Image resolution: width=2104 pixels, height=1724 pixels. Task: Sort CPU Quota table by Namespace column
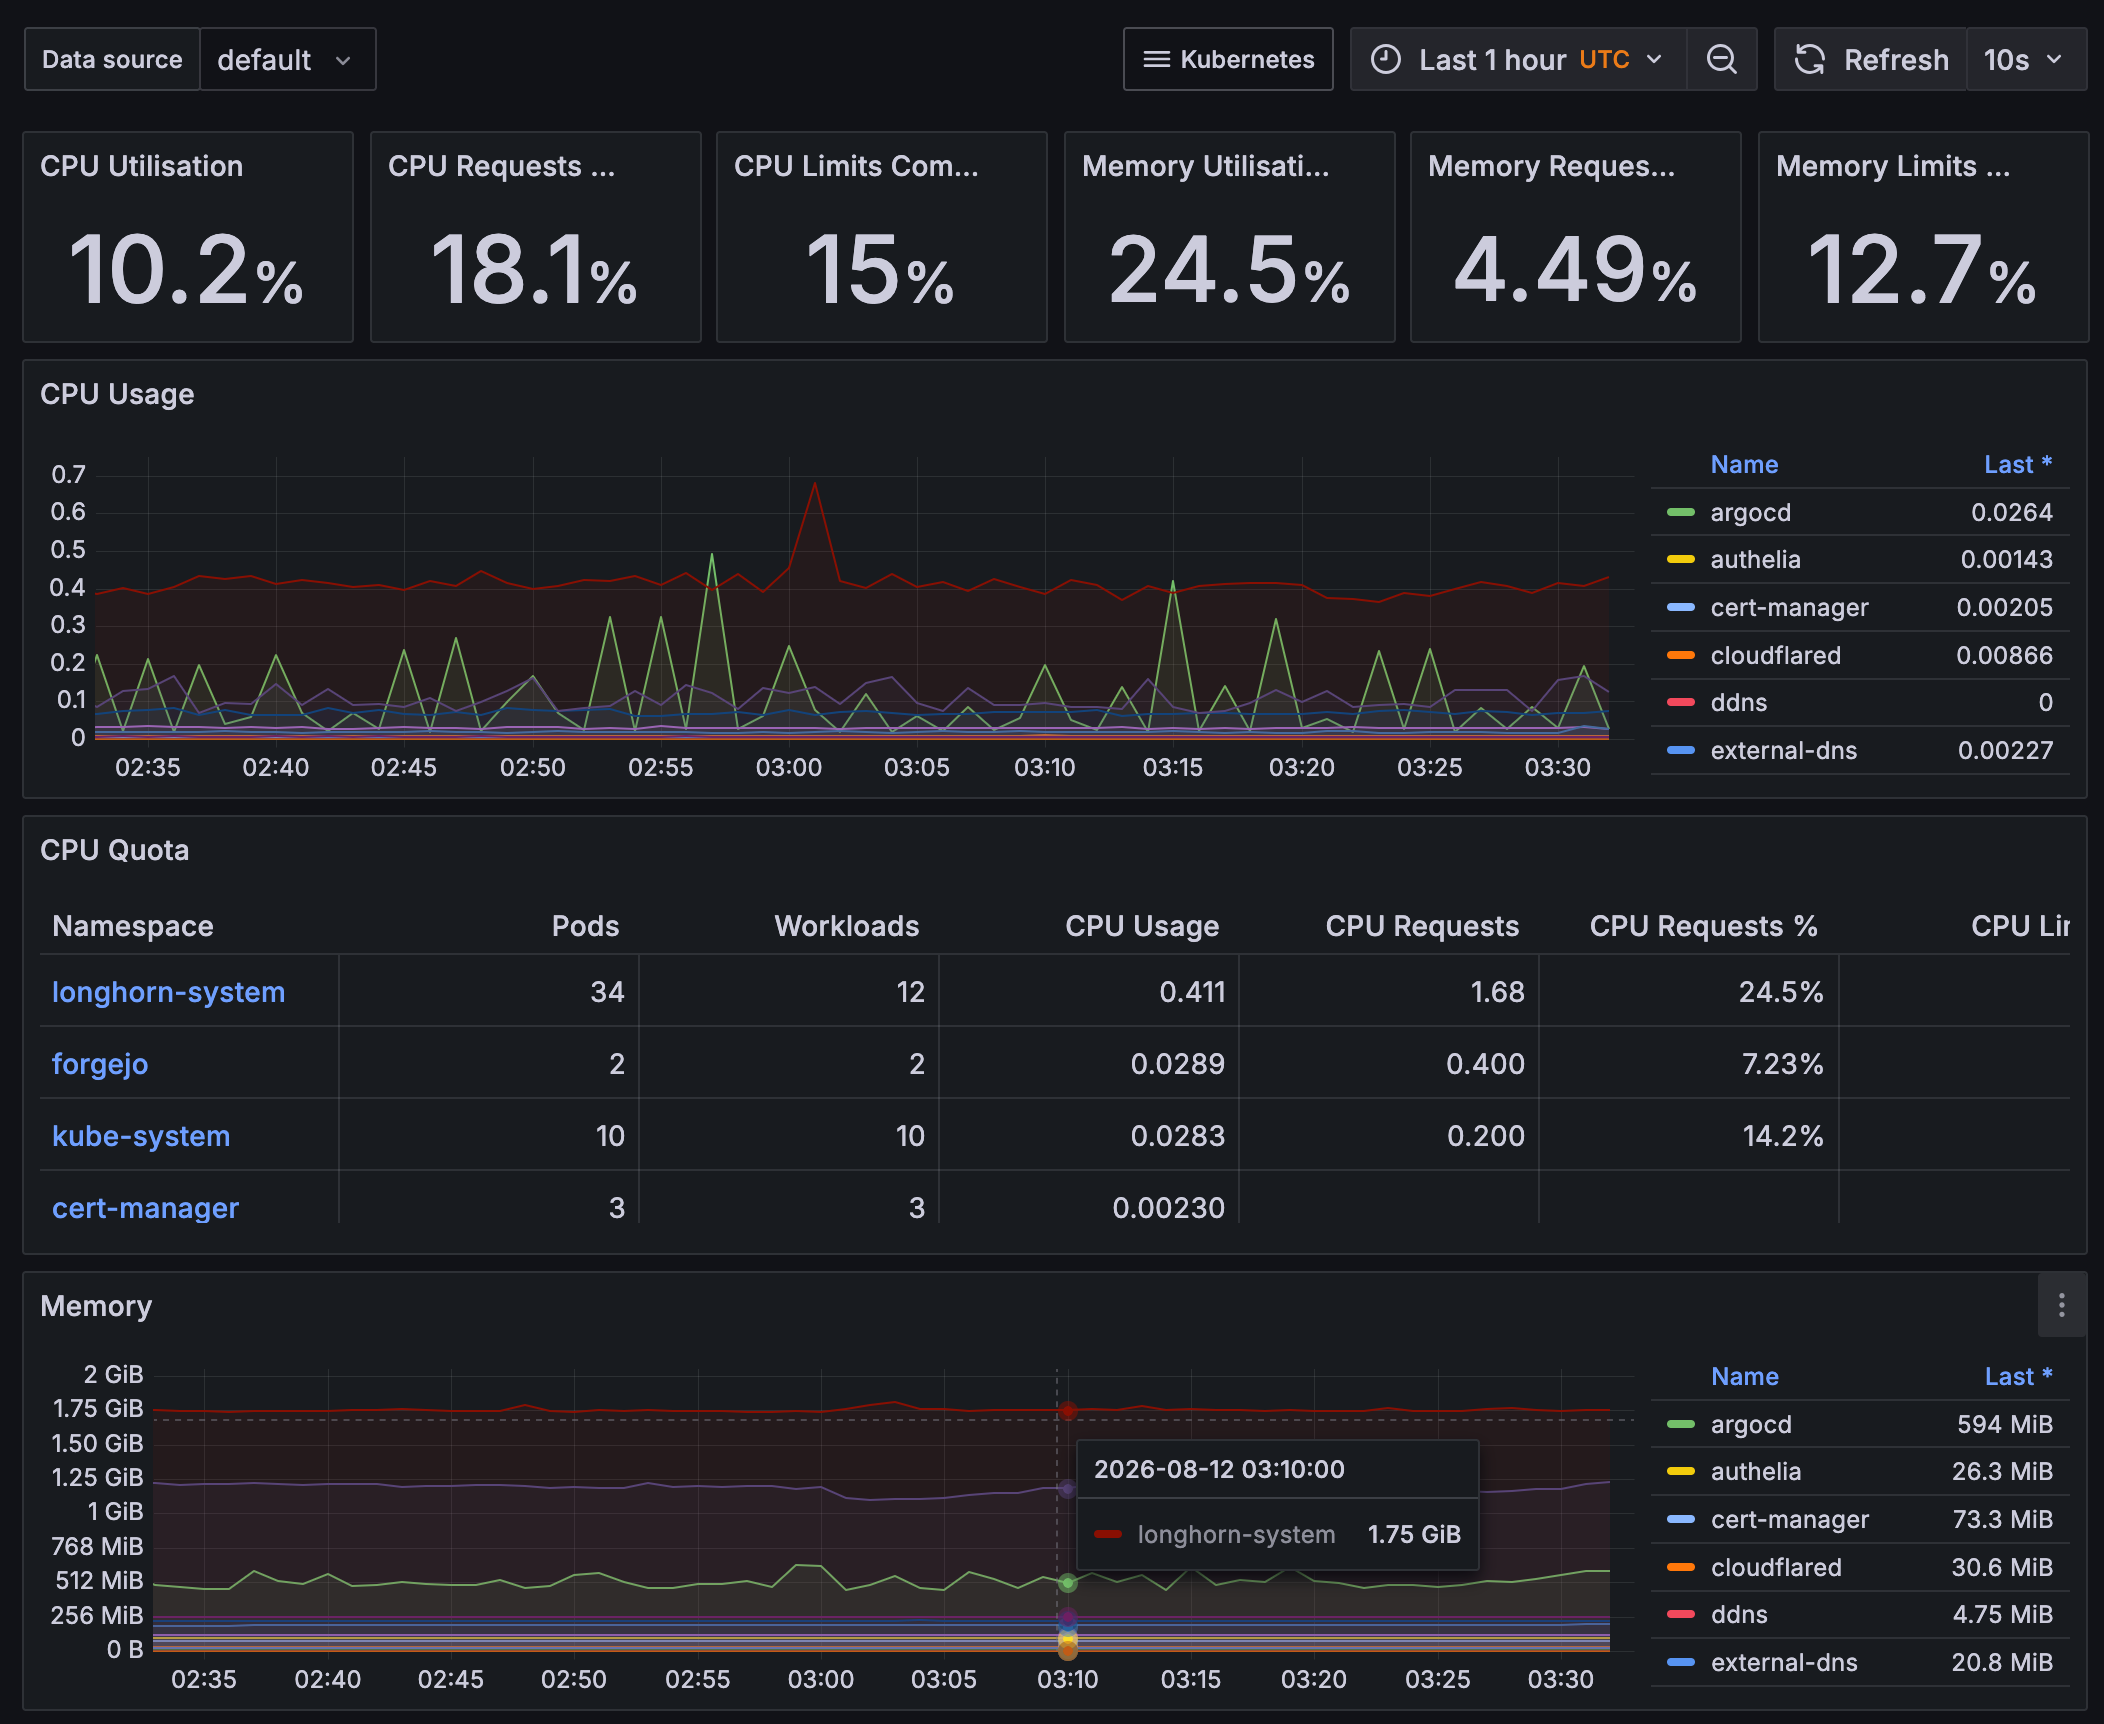tap(133, 926)
